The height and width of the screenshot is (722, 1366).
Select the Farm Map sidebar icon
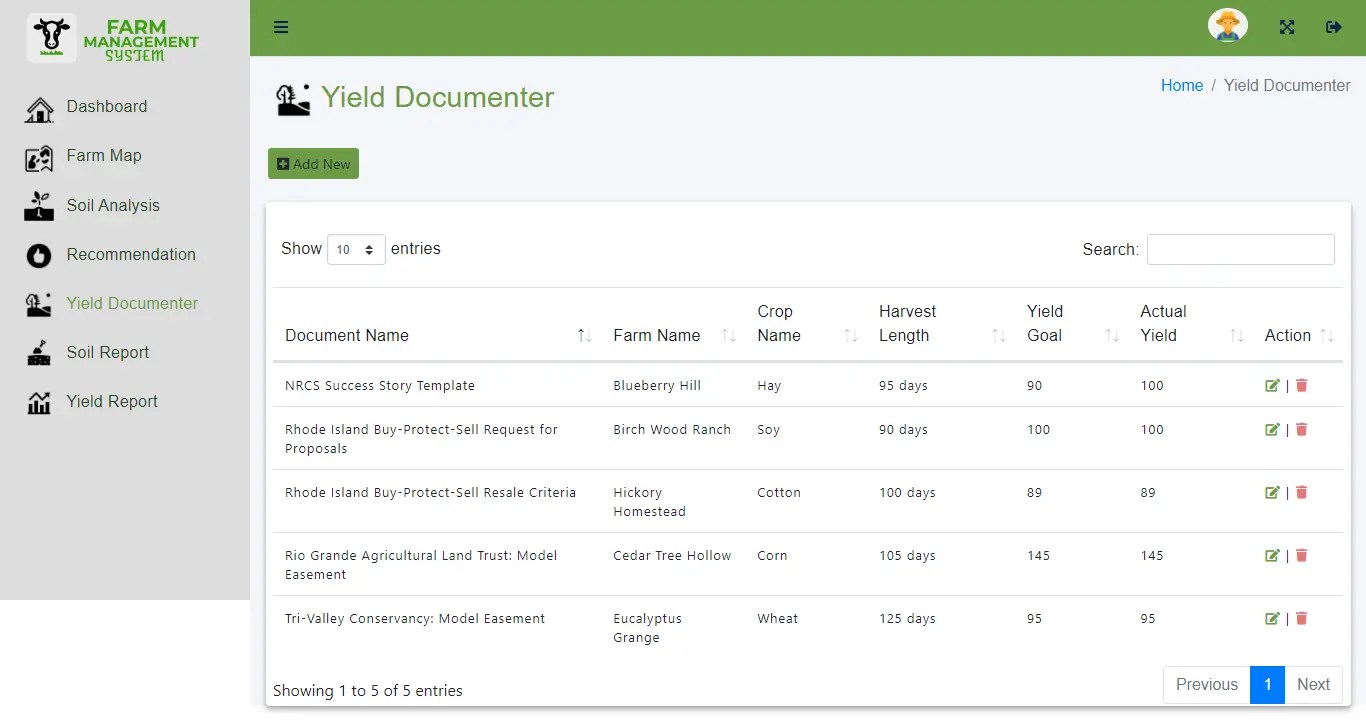(x=38, y=156)
